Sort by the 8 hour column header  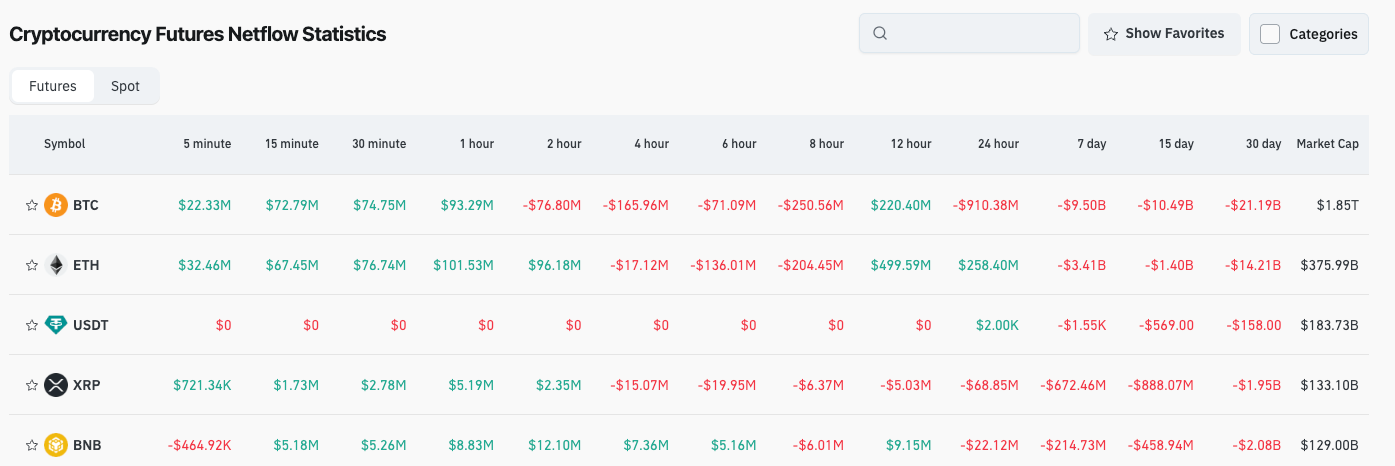coord(827,144)
